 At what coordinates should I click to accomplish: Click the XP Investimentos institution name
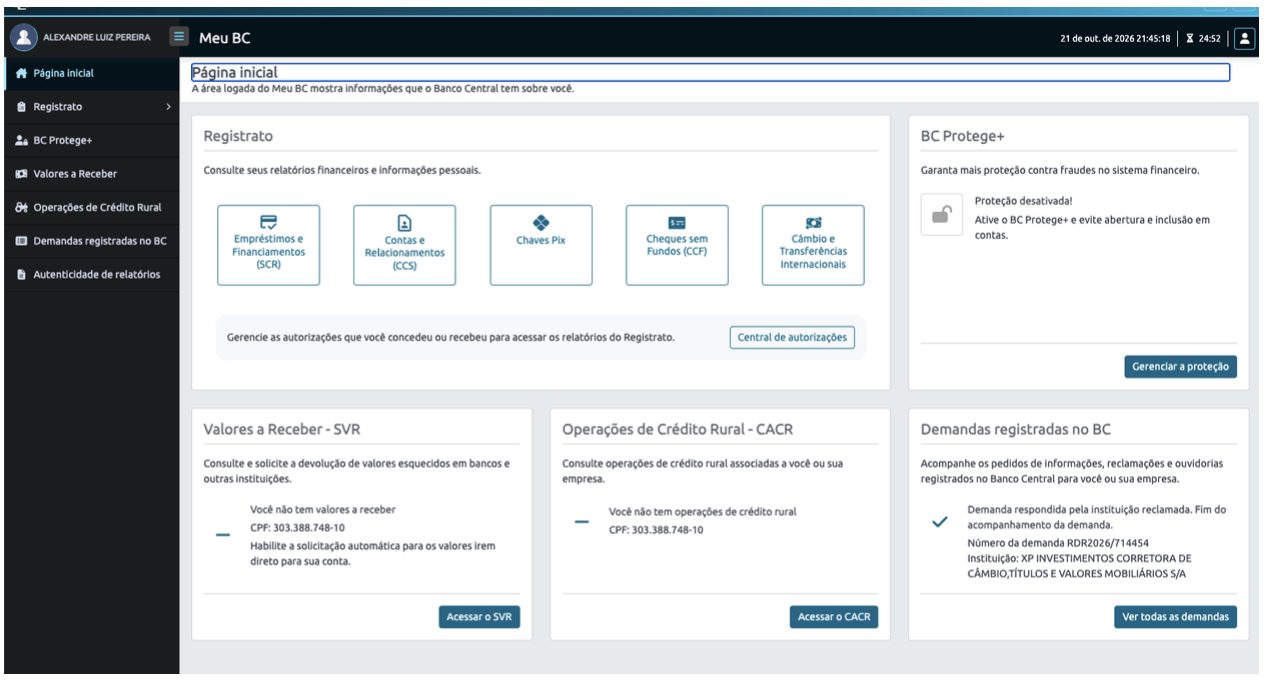1079,566
